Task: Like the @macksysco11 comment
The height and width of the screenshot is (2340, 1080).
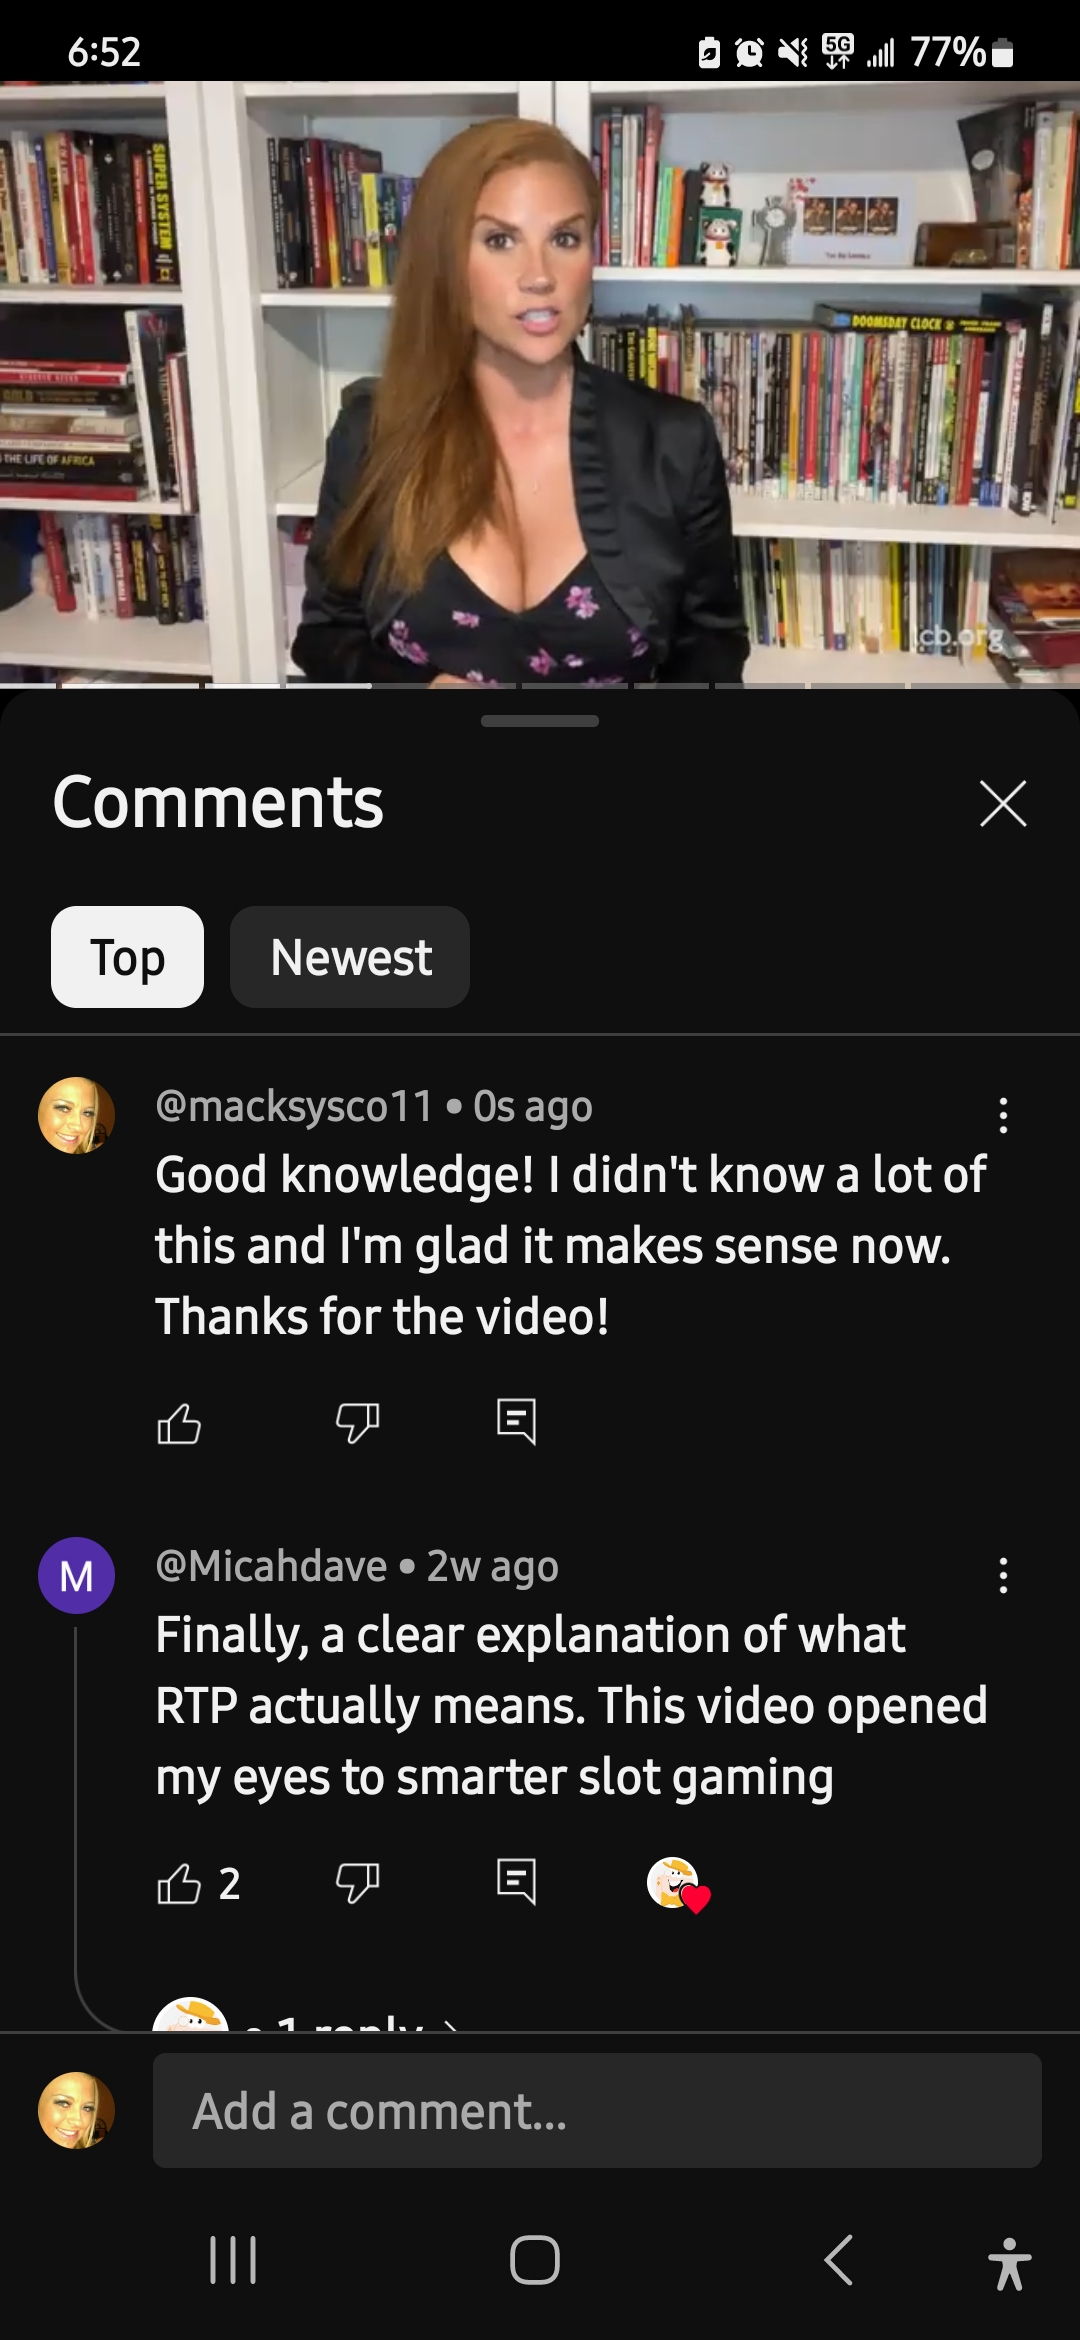Action: (180, 1423)
